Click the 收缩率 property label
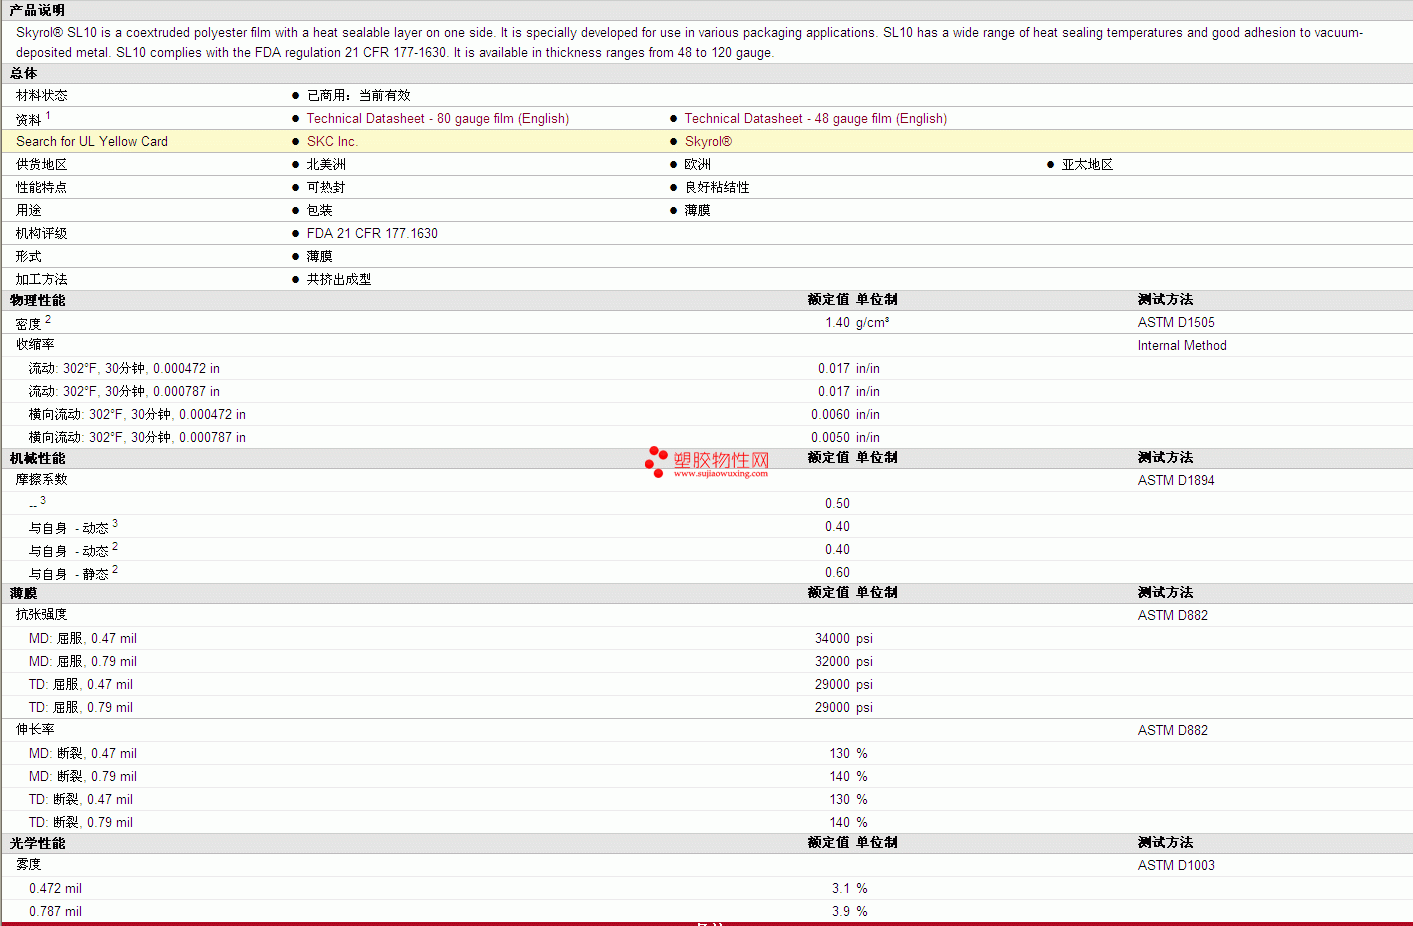The image size is (1413, 926). click(x=35, y=344)
